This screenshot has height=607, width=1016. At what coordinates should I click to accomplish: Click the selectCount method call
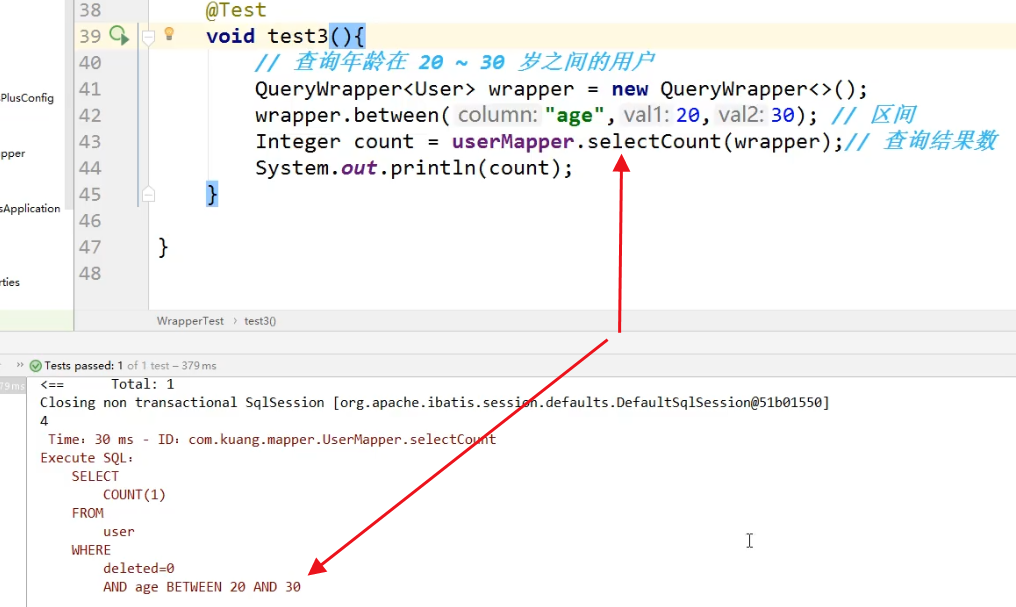(654, 142)
